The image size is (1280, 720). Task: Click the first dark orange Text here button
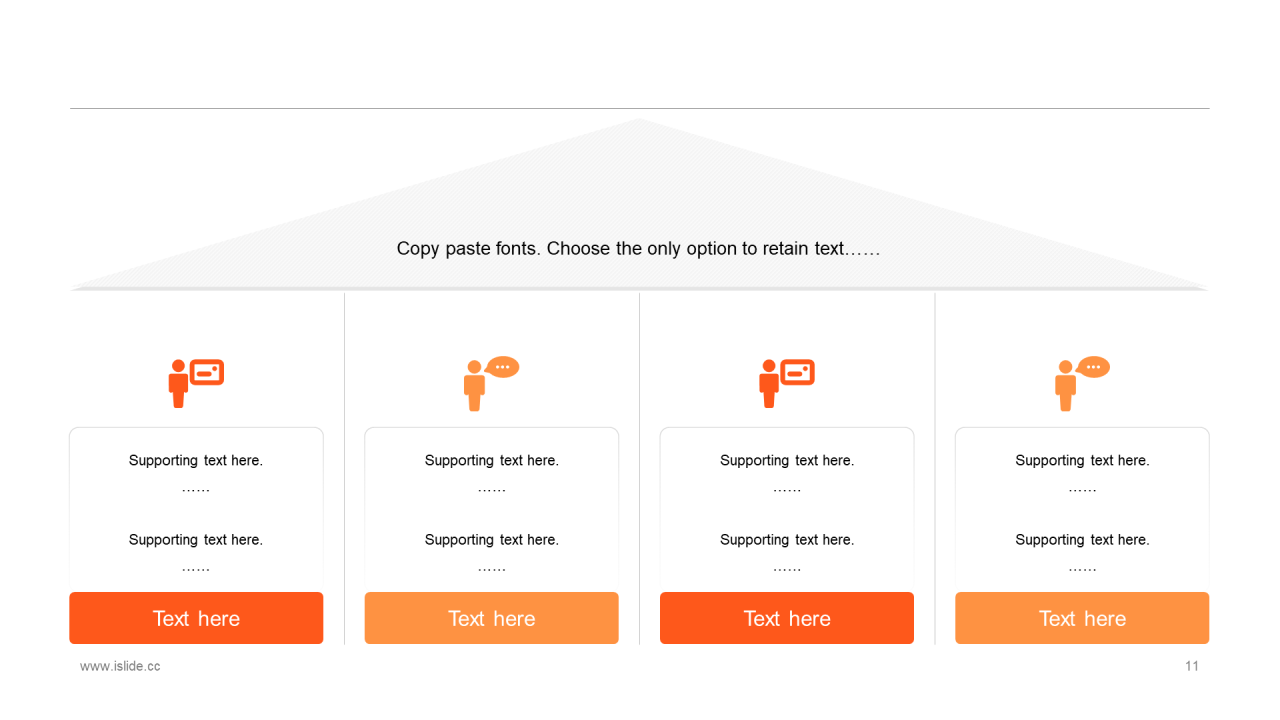tap(196, 618)
